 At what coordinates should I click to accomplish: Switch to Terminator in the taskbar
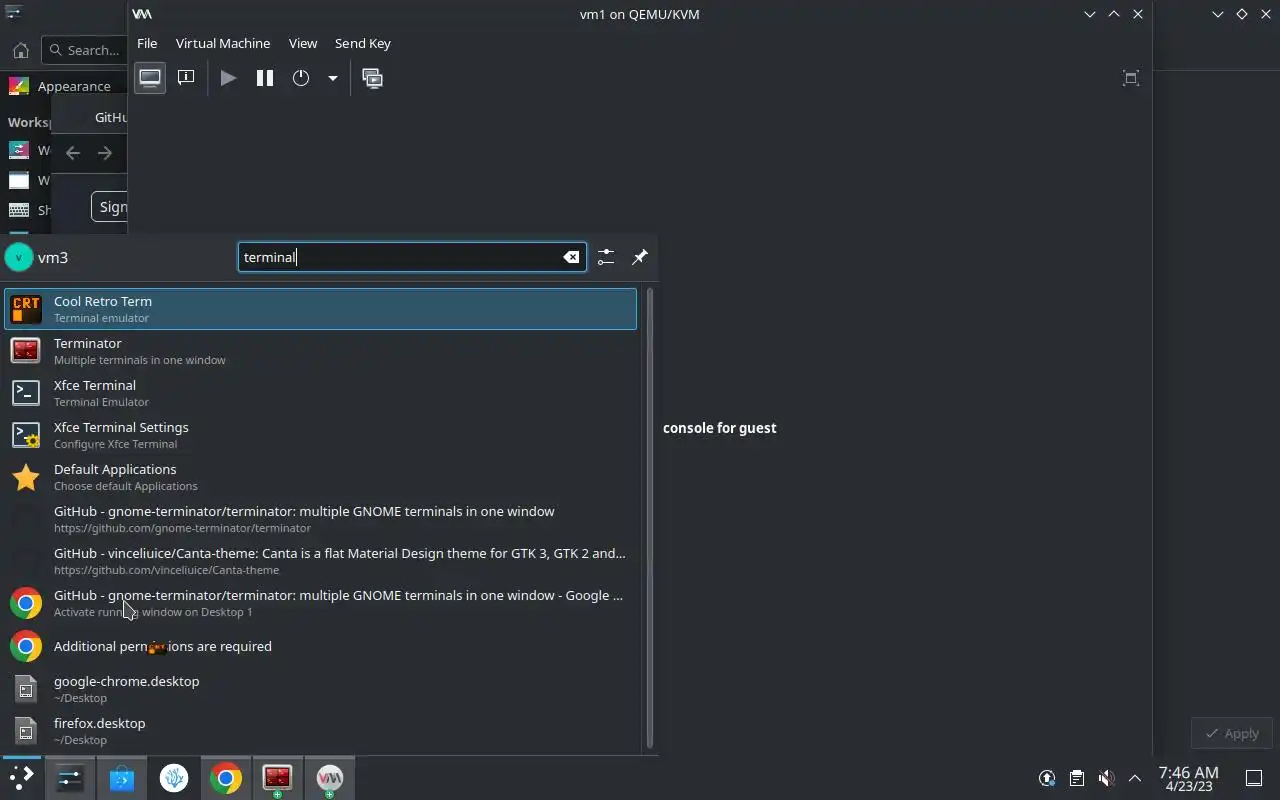coord(277,778)
